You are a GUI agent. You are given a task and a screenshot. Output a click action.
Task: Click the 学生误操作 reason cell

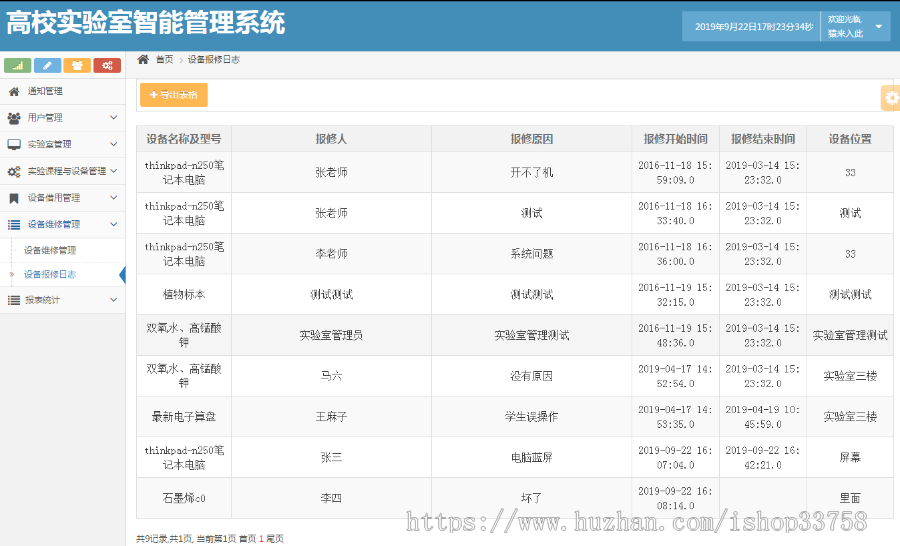click(x=532, y=417)
